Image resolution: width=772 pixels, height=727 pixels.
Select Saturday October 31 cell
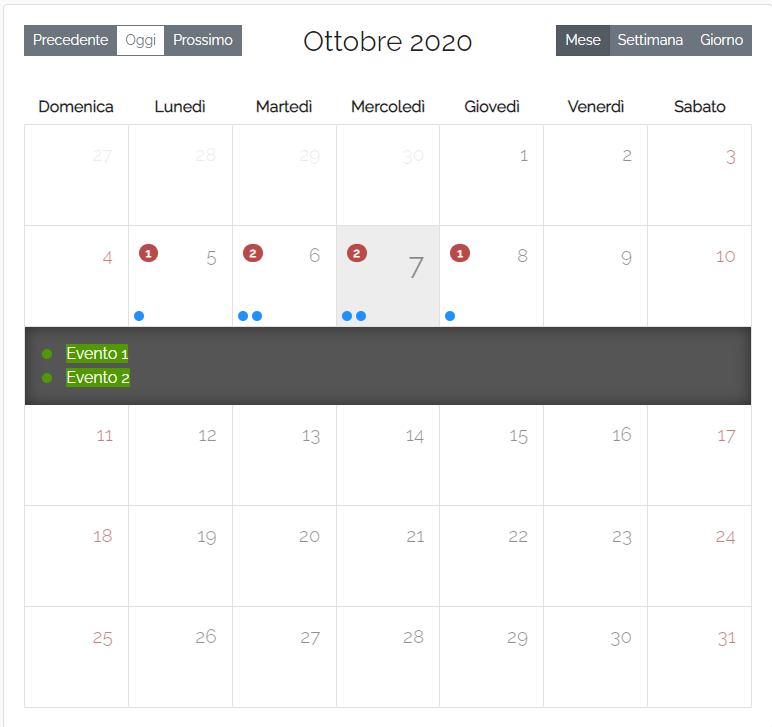point(699,656)
